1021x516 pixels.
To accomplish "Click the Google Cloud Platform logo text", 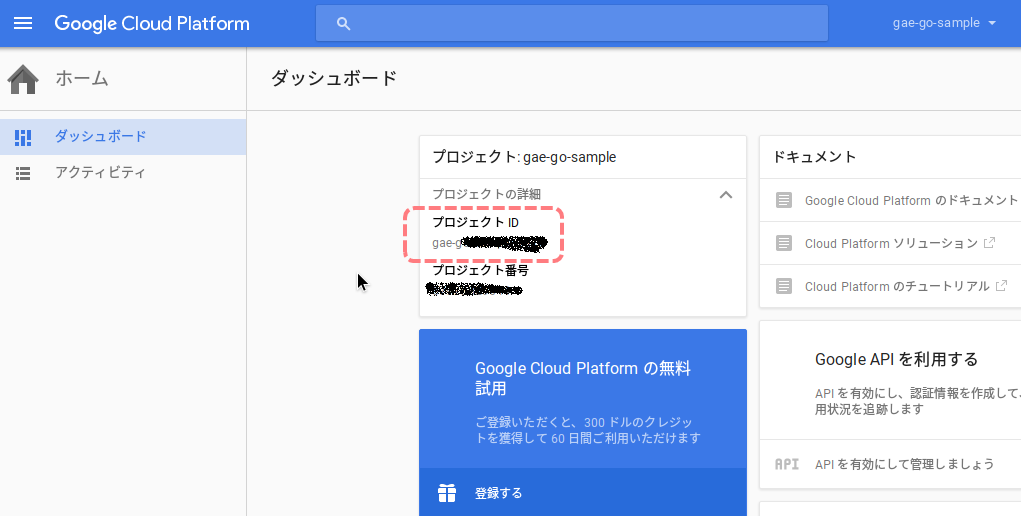I will click(152, 23).
